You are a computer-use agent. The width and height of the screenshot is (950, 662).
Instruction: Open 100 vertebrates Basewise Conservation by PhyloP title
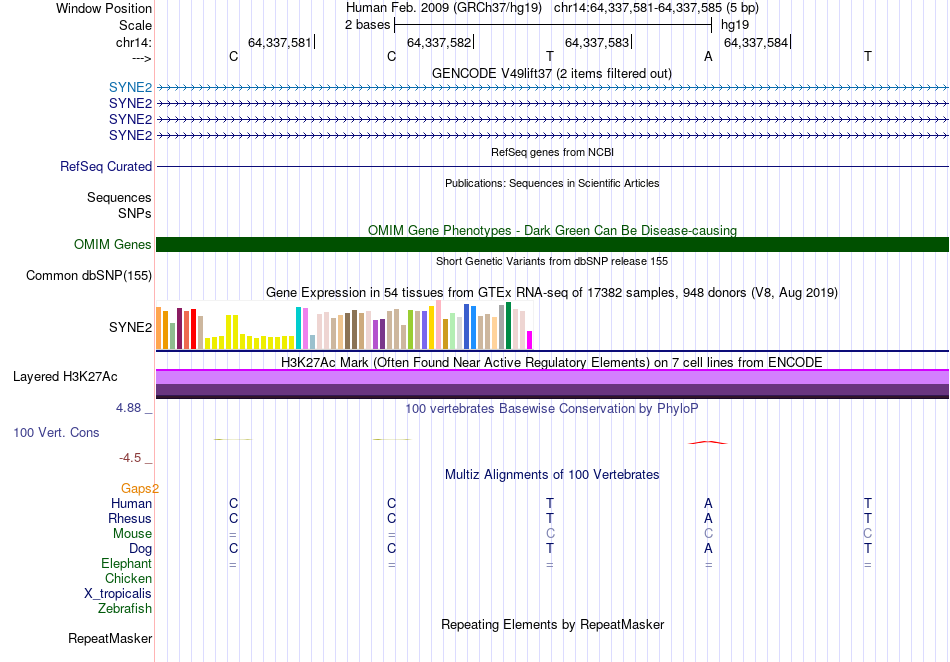(552, 409)
